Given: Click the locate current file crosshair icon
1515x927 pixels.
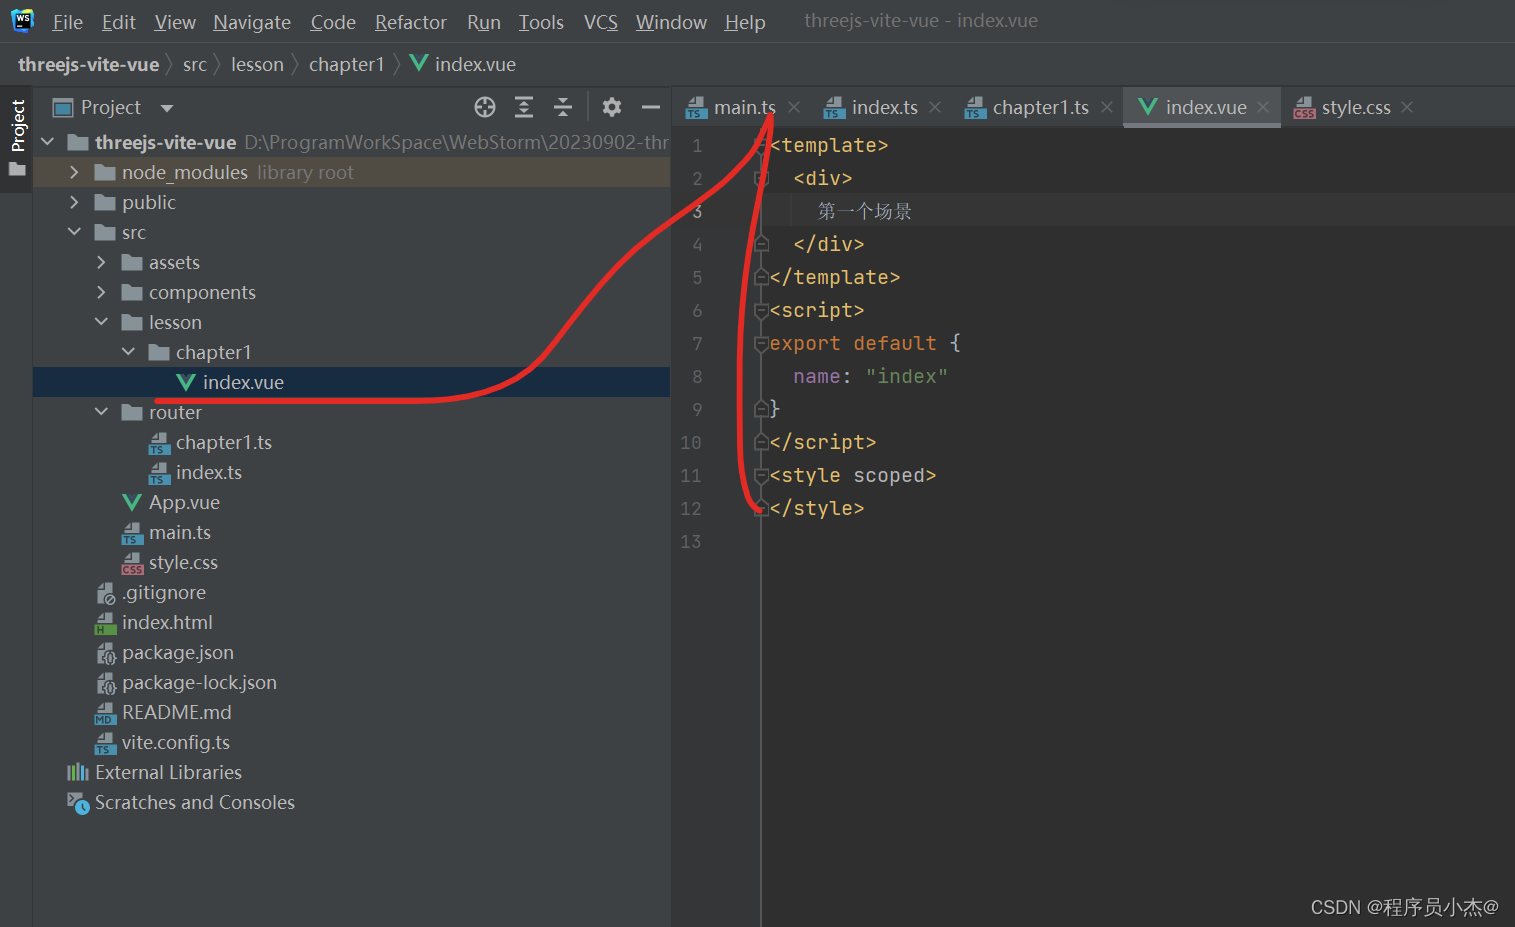Looking at the screenshot, I should (x=485, y=107).
